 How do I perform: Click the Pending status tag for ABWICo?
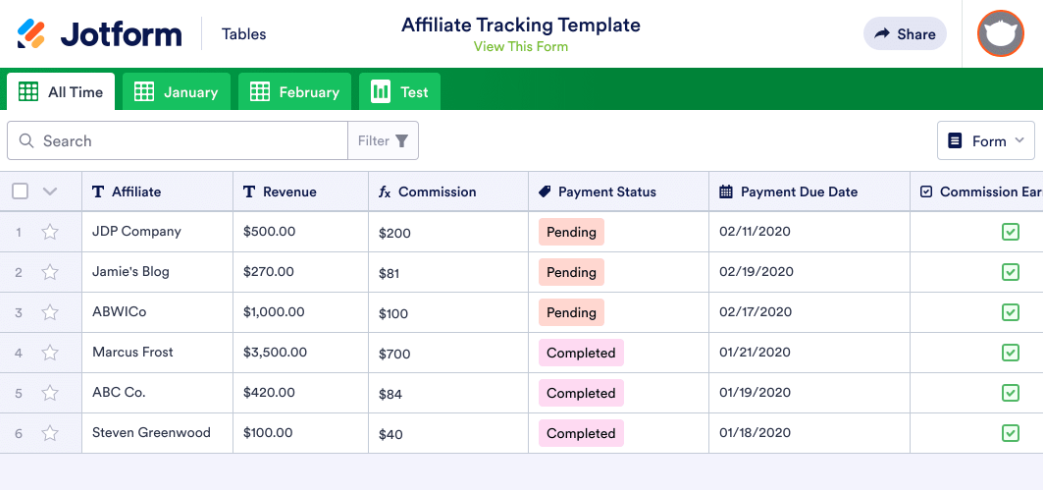[571, 313]
